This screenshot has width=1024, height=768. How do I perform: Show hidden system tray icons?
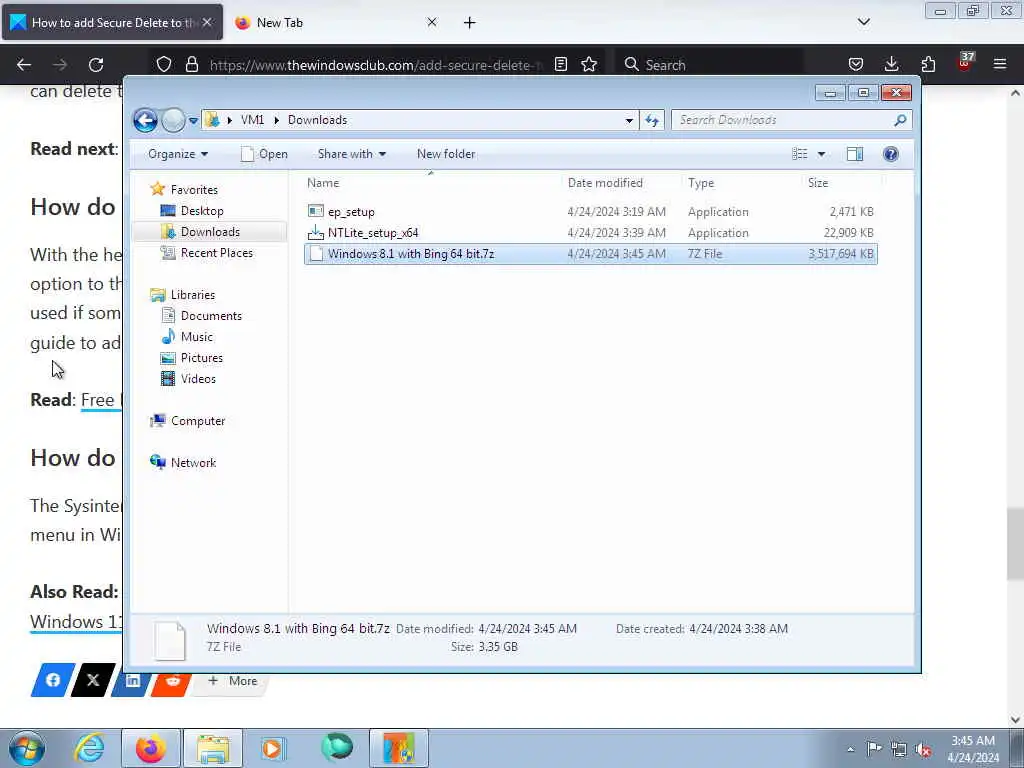tap(850, 749)
